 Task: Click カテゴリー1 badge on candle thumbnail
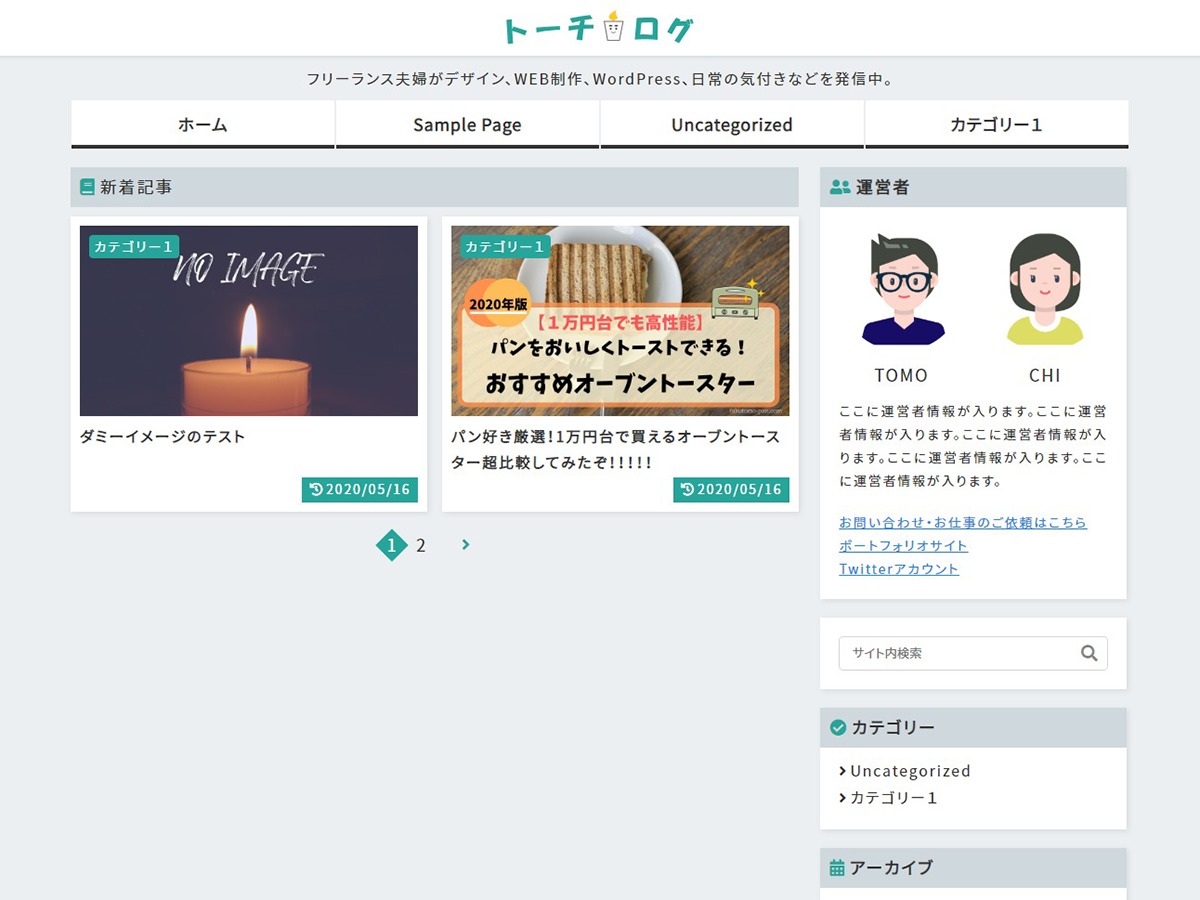(x=134, y=246)
